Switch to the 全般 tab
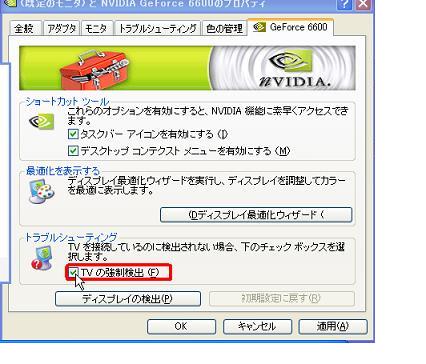The height and width of the screenshot is (364, 426). pyautogui.click(x=25, y=28)
